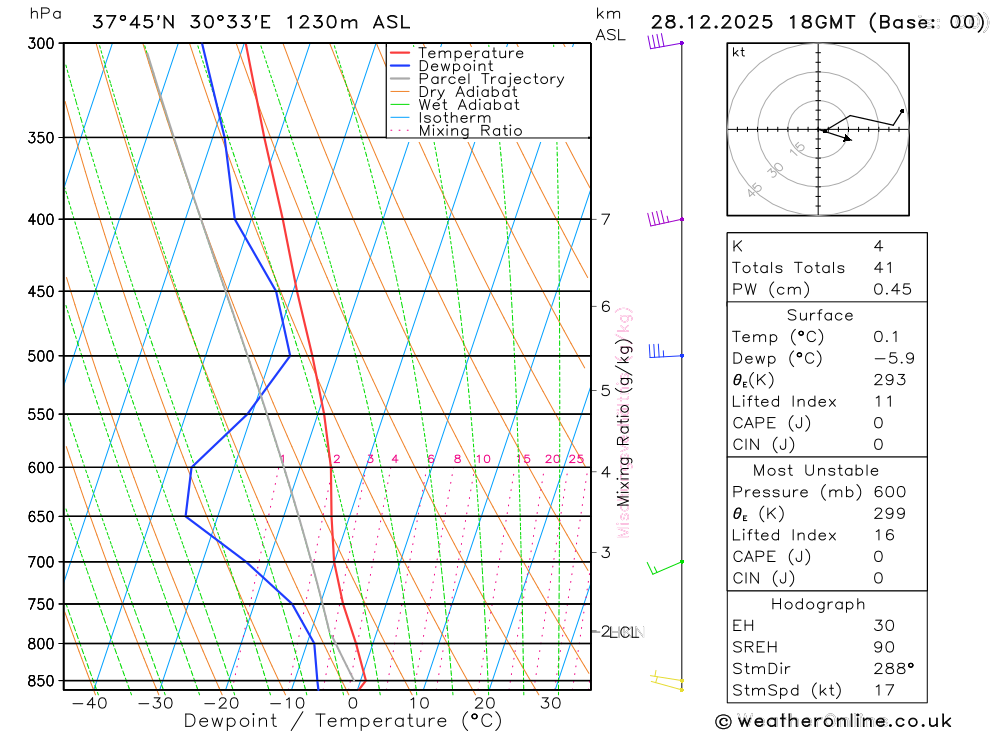Select the Wet Adiabat legend label
Viewport: 1000px width, 733px height.
point(469,105)
